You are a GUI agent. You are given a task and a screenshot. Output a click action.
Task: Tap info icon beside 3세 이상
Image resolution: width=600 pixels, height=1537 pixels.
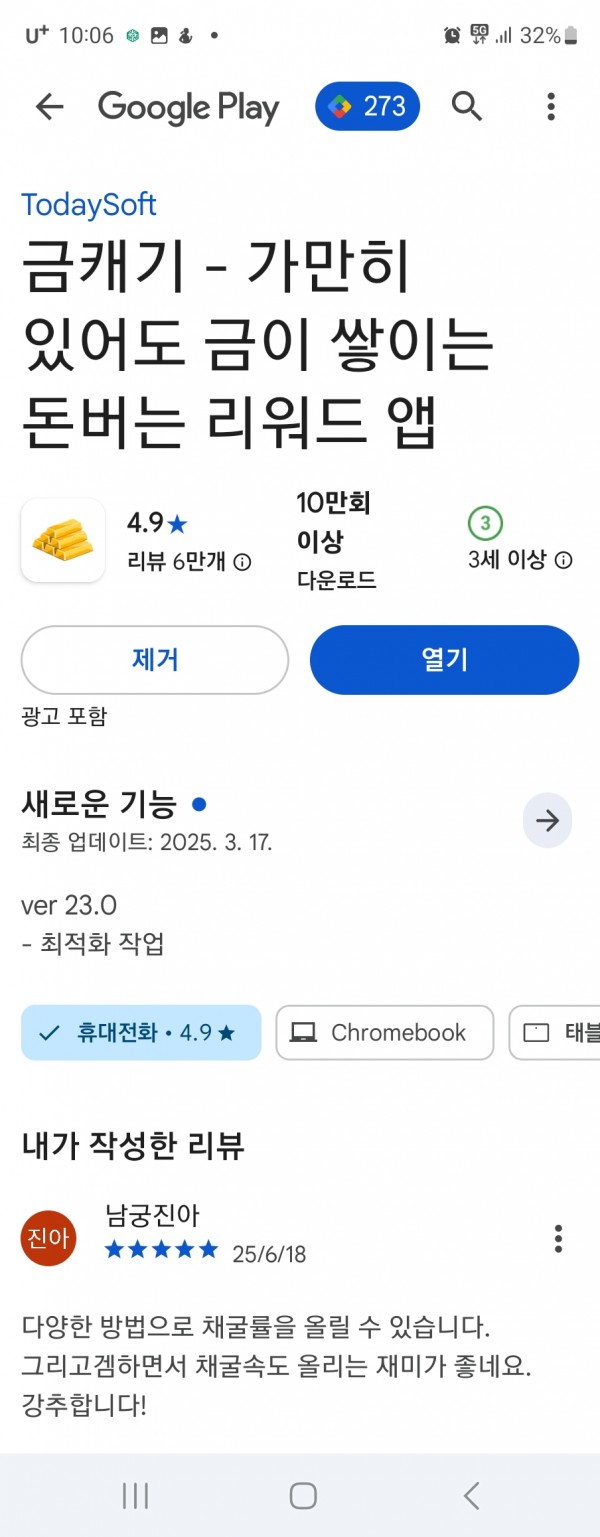[564, 560]
